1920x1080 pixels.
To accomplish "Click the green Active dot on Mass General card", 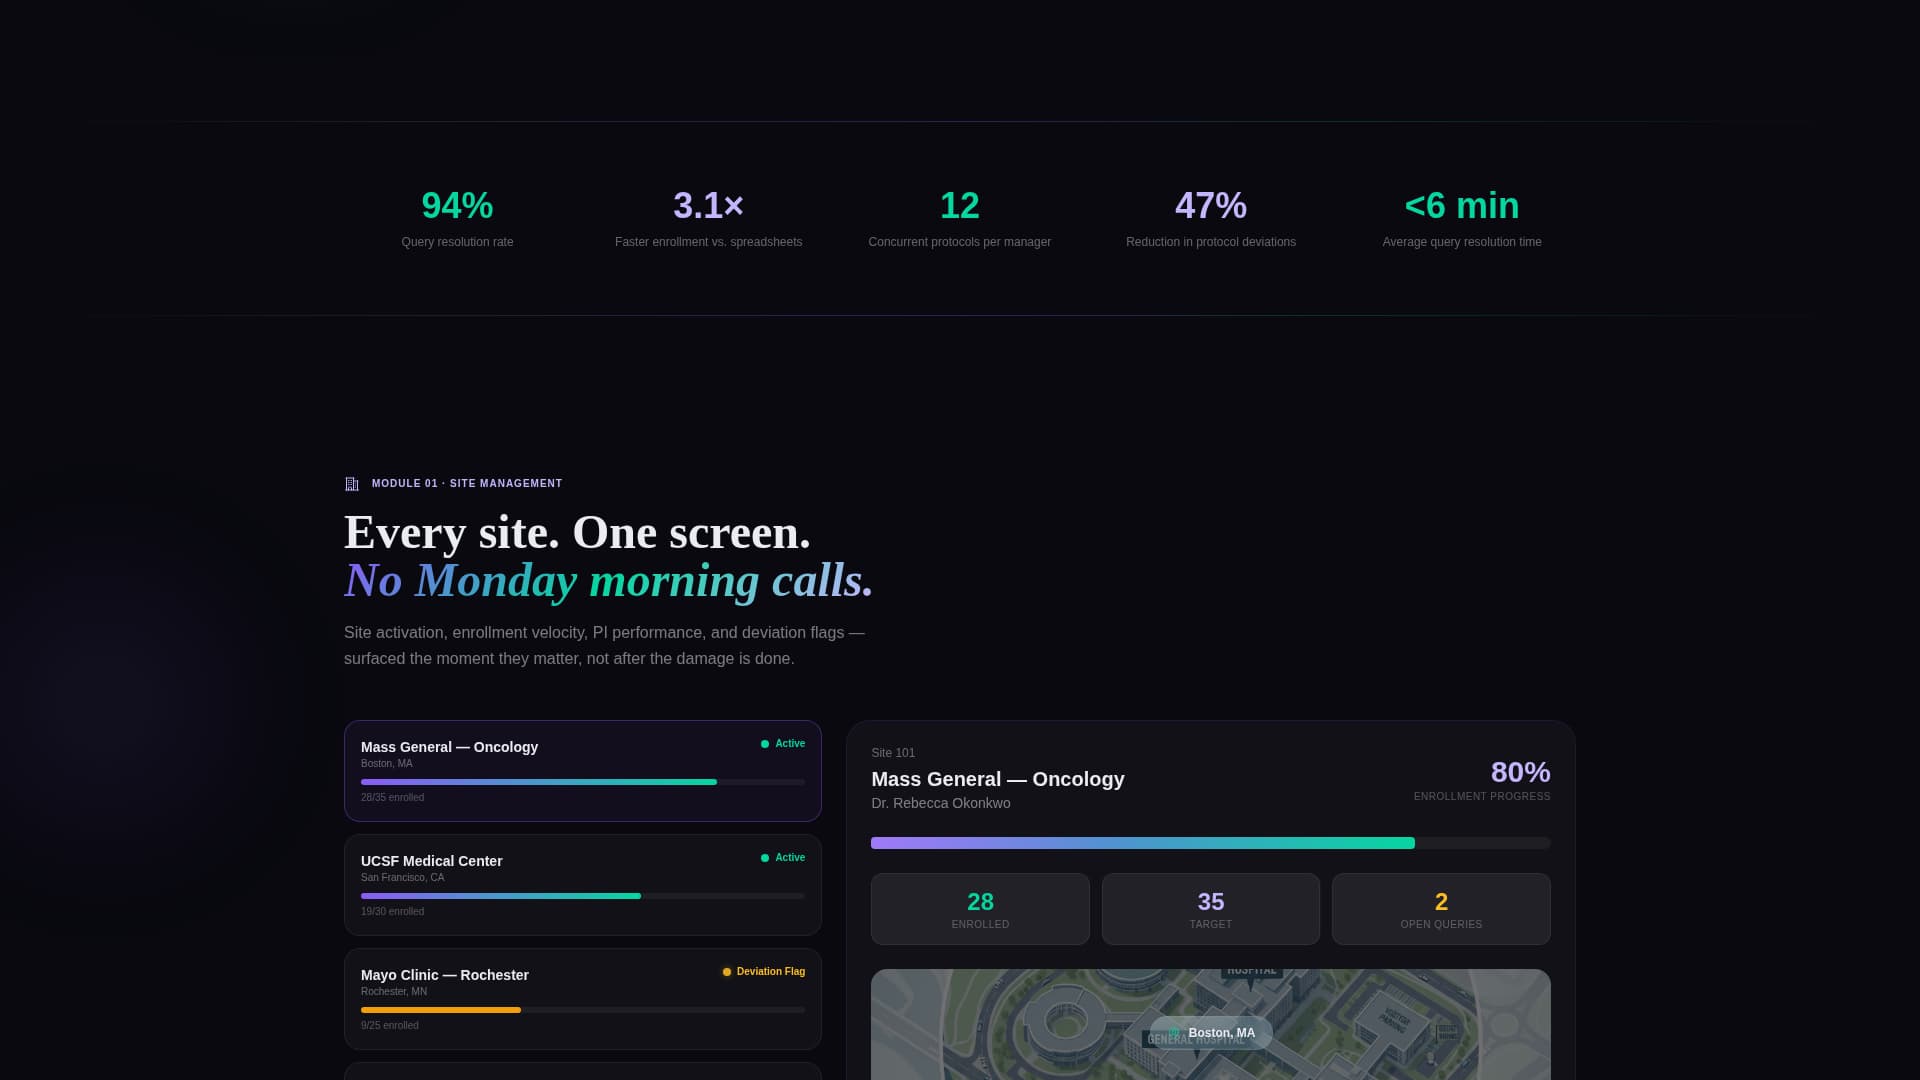I will pos(765,744).
